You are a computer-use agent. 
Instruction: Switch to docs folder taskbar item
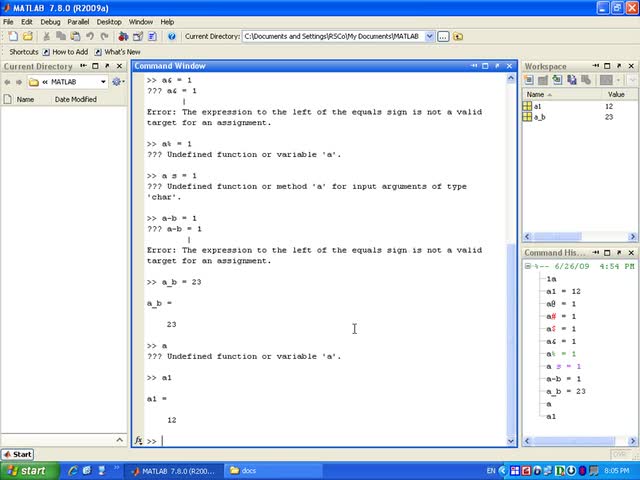point(273,471)
